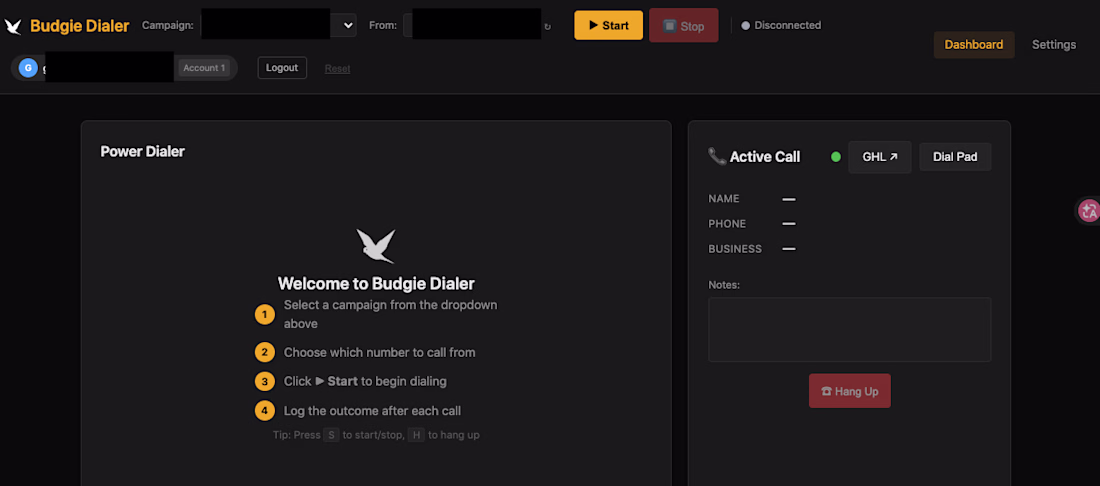Start dialing with the Start button
This screenshot has height=486, width=1100.
coord(608,25)
